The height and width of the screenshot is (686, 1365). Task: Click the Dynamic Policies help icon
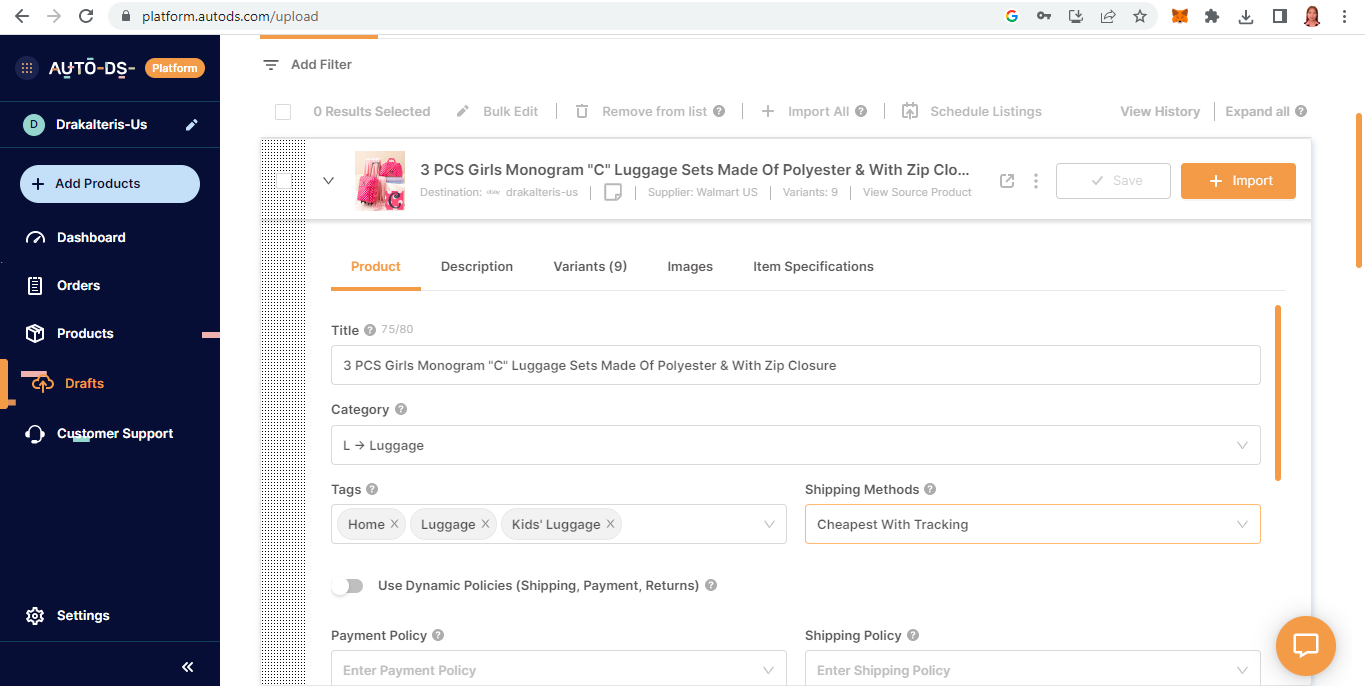pyautogui.click(x=711, y=586)
